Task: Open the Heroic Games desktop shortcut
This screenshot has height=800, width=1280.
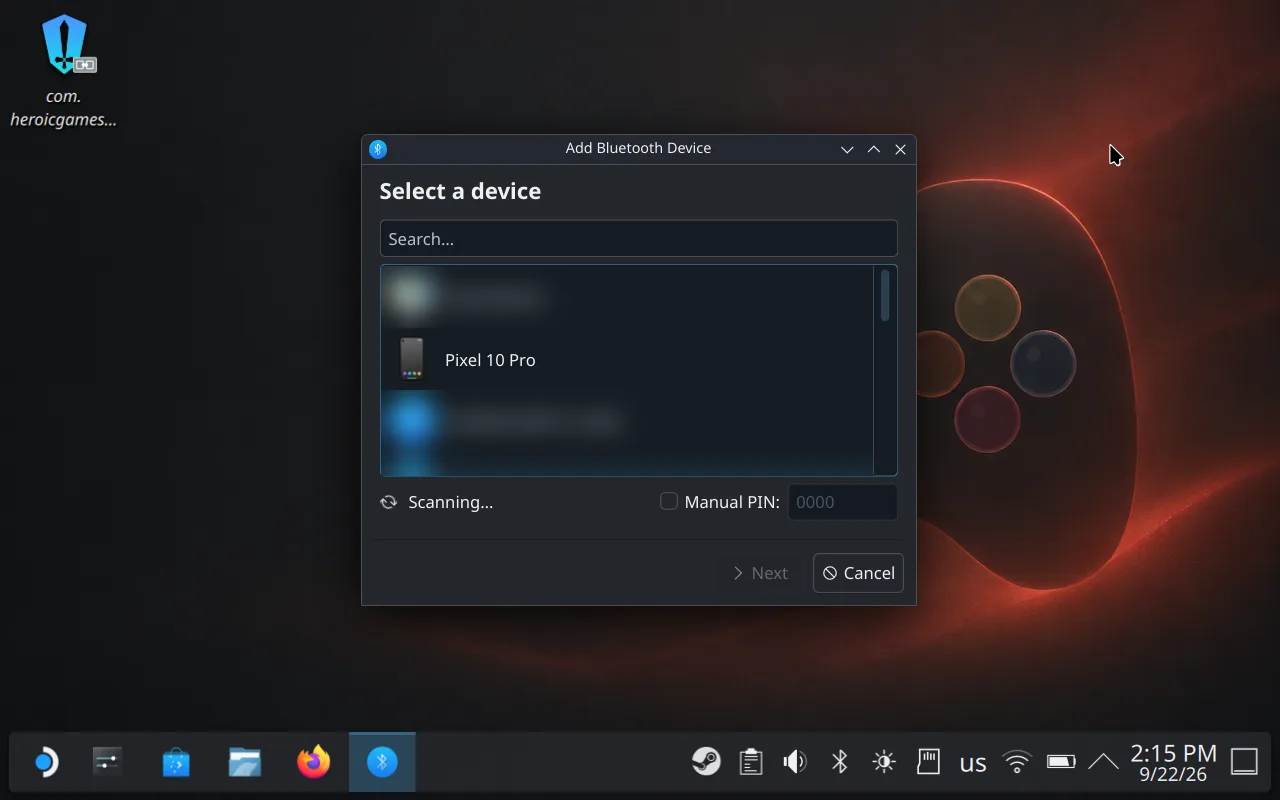Action: pos(64,72)
